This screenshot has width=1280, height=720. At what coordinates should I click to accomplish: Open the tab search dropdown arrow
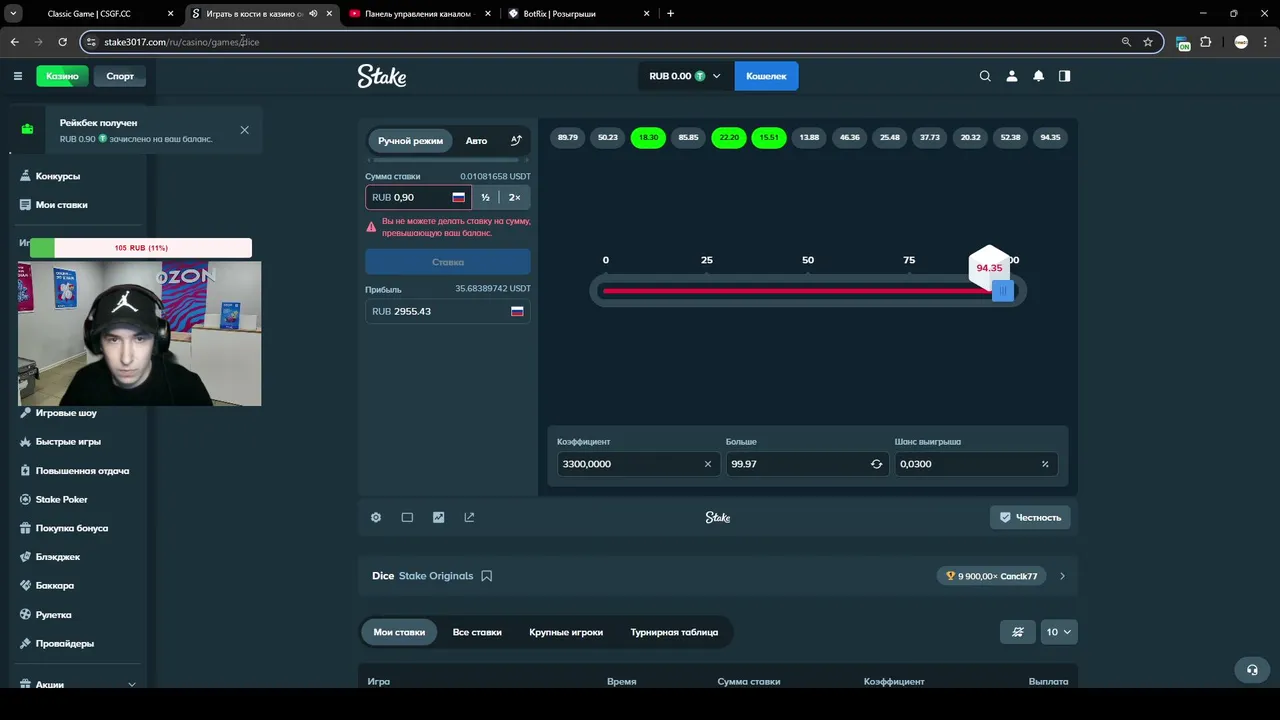coord(14,14)
